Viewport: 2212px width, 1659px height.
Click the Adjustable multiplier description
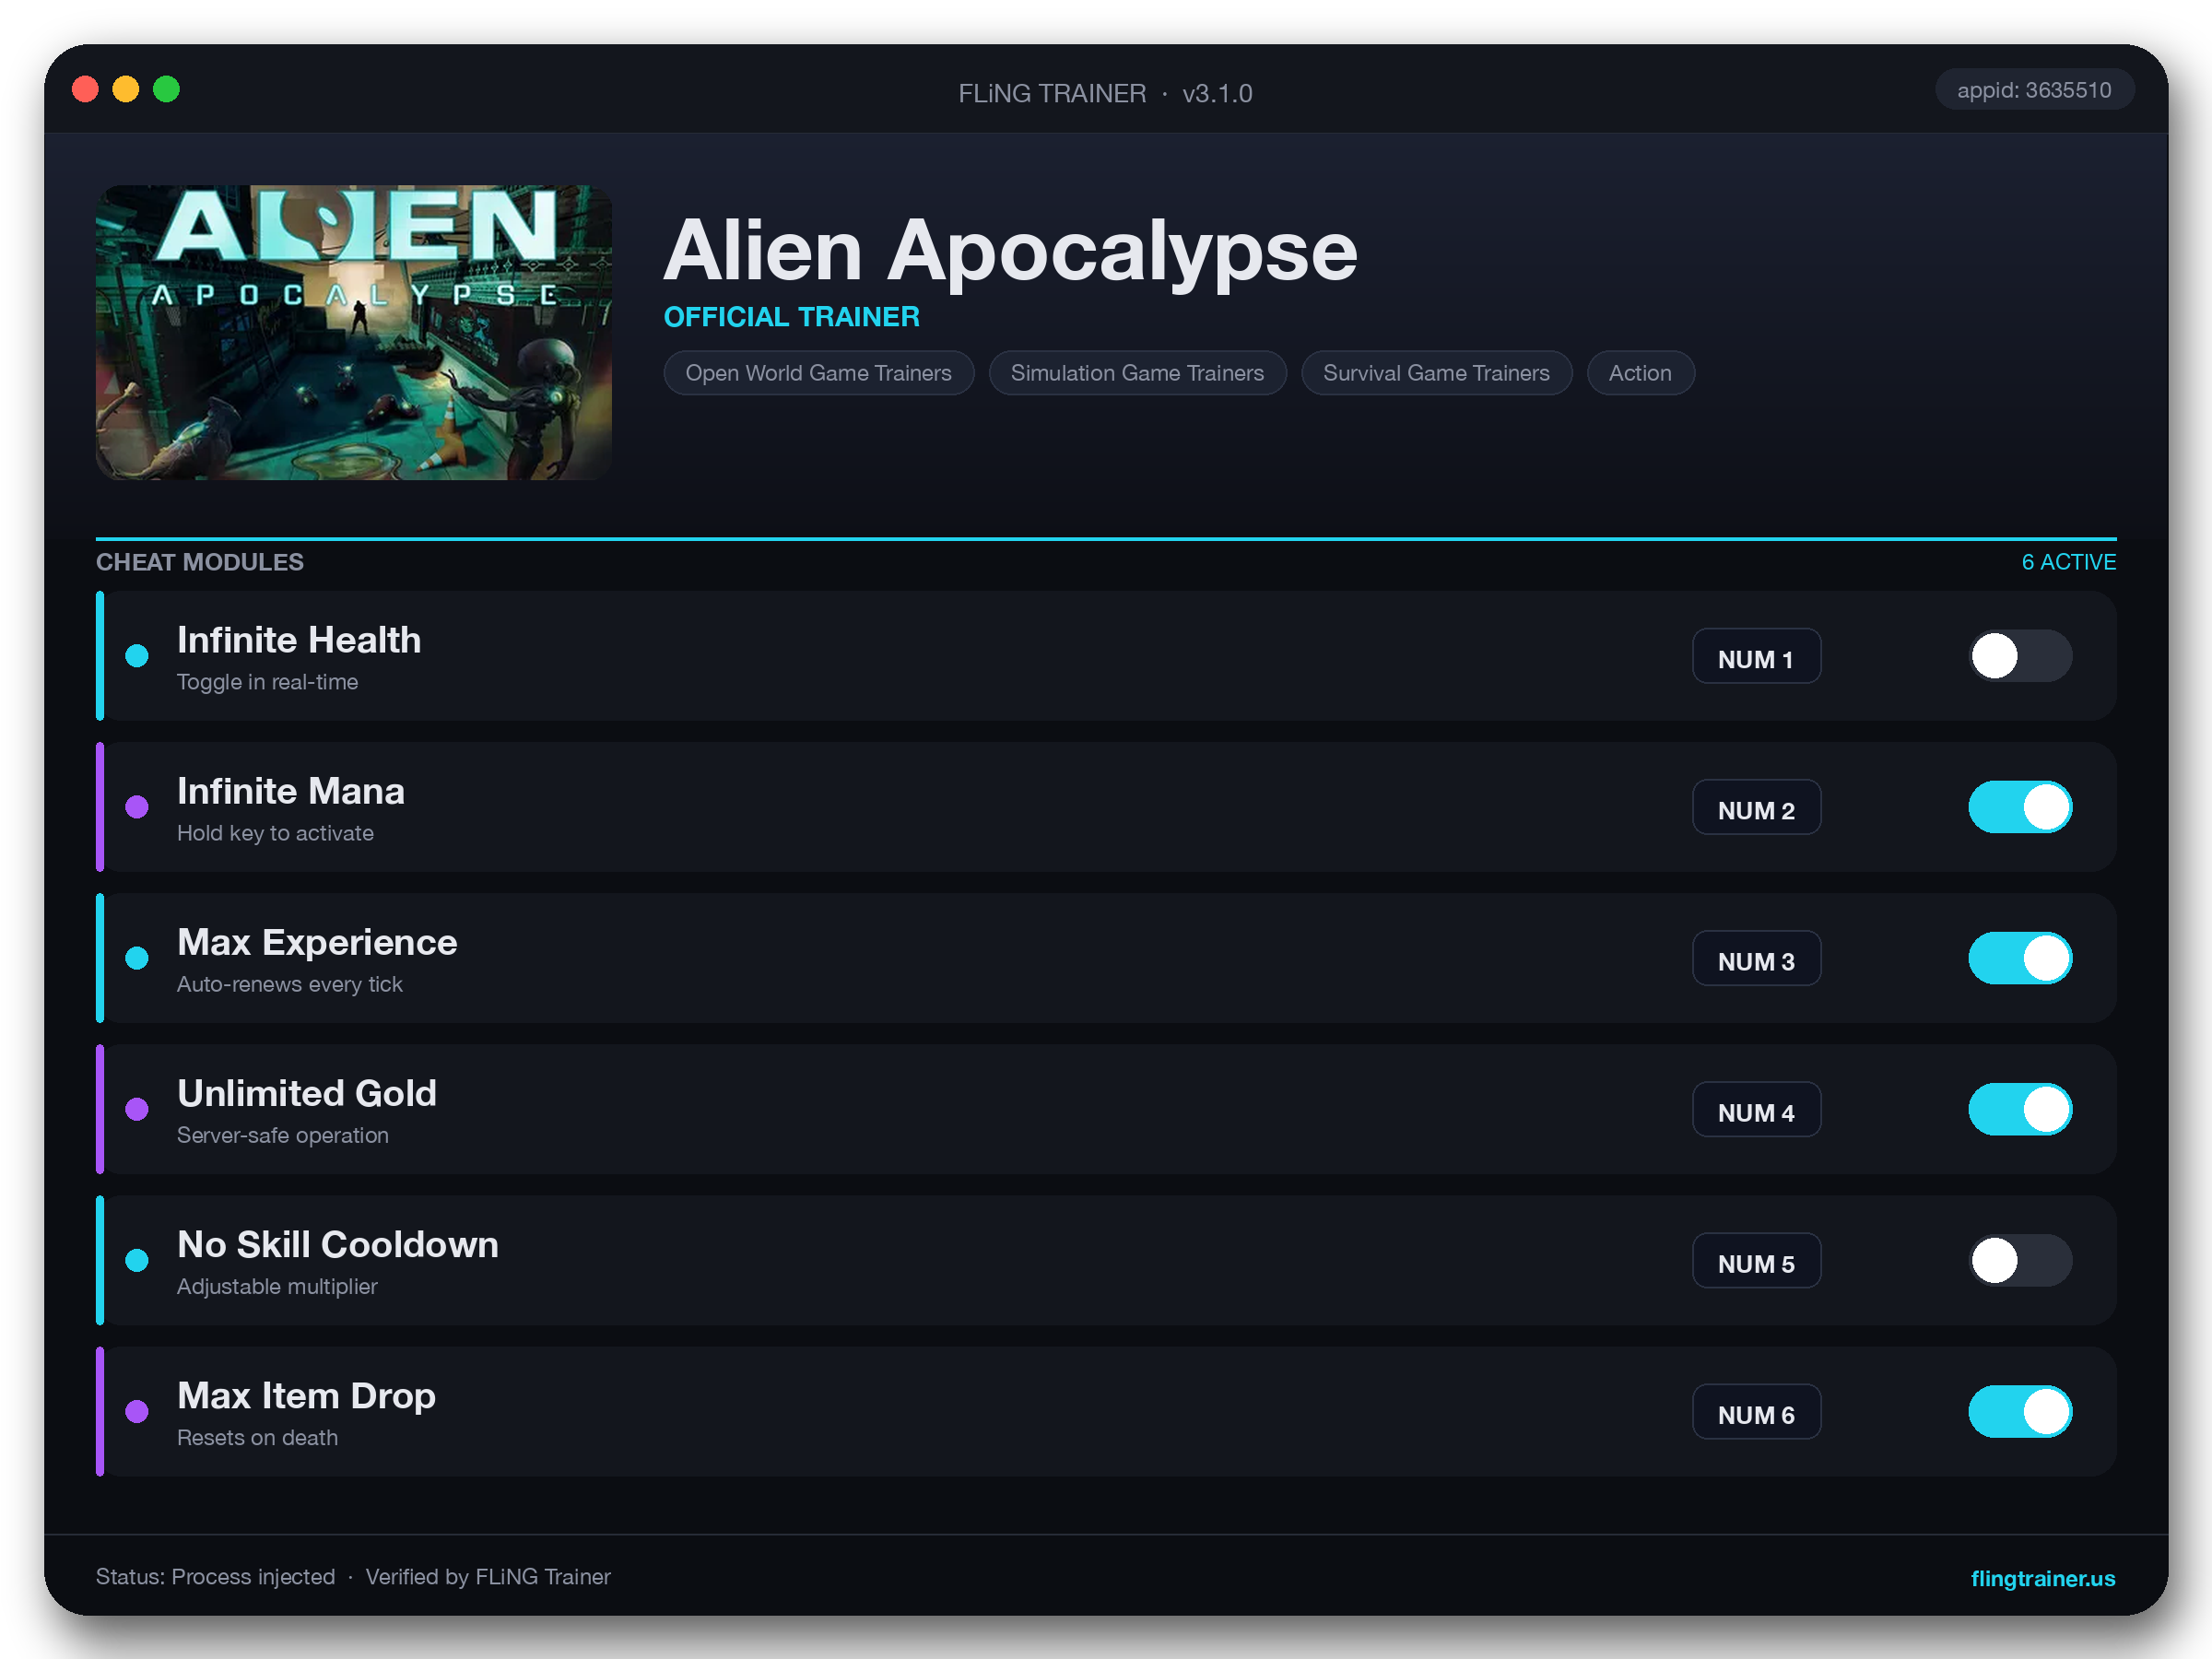click(x=277, y=1286)
